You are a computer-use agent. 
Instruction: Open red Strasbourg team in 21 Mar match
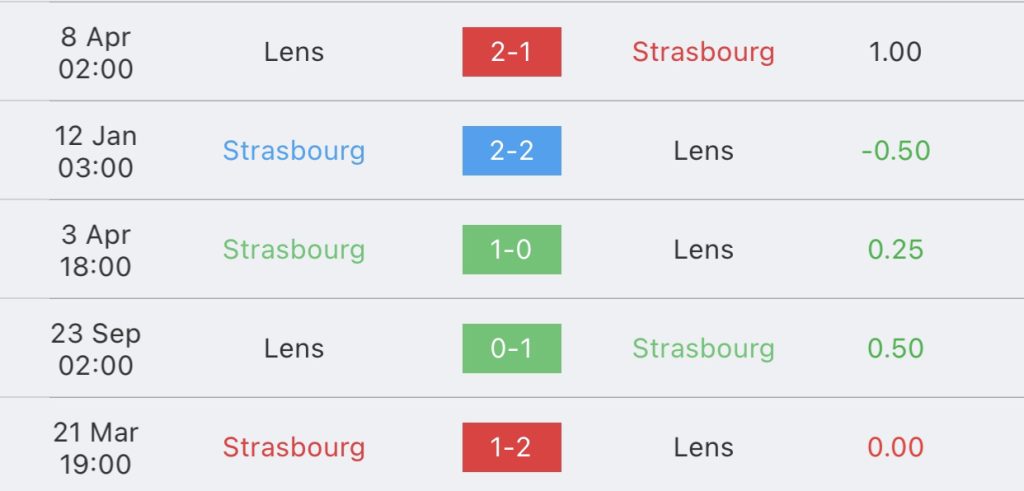pyautogui.click(x=294, y=447)
